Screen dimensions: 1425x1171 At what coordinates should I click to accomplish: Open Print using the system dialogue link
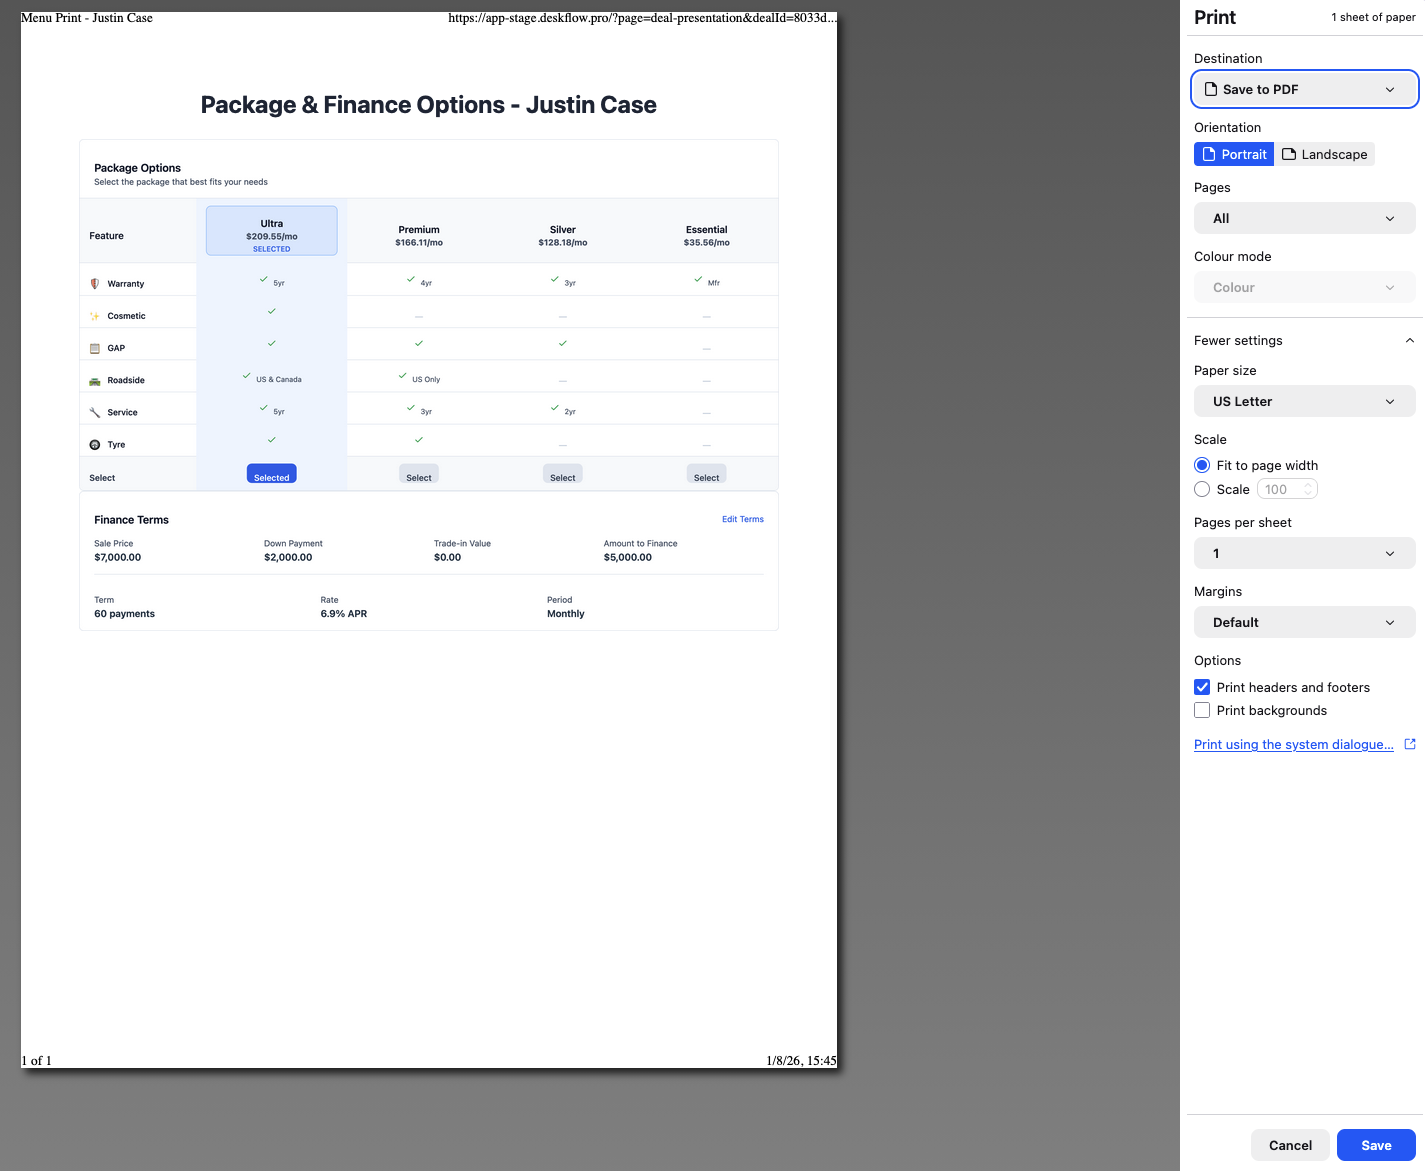point(1293,744)
